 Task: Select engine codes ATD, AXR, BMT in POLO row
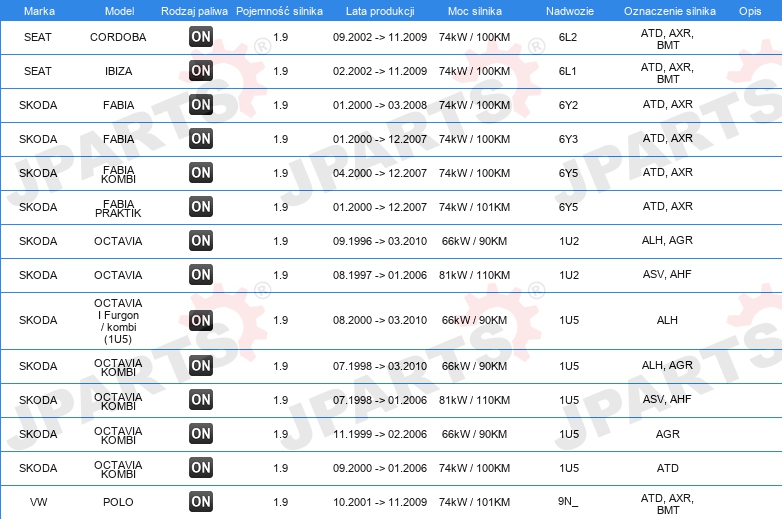[x=668, y=504]
